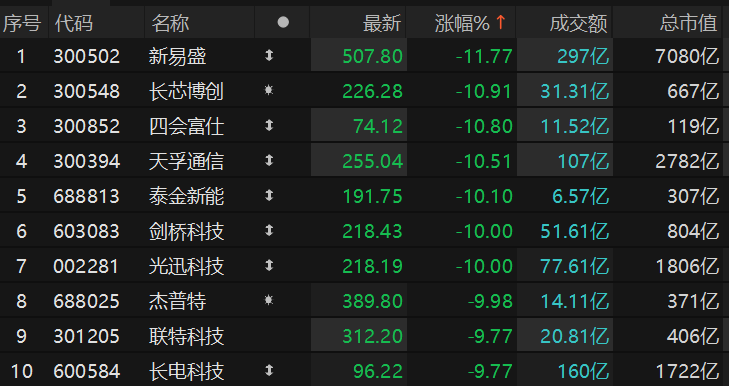This screenshot has height=386, width=729.
Task: Select stock name 杰普特
Action: point(178,301)
